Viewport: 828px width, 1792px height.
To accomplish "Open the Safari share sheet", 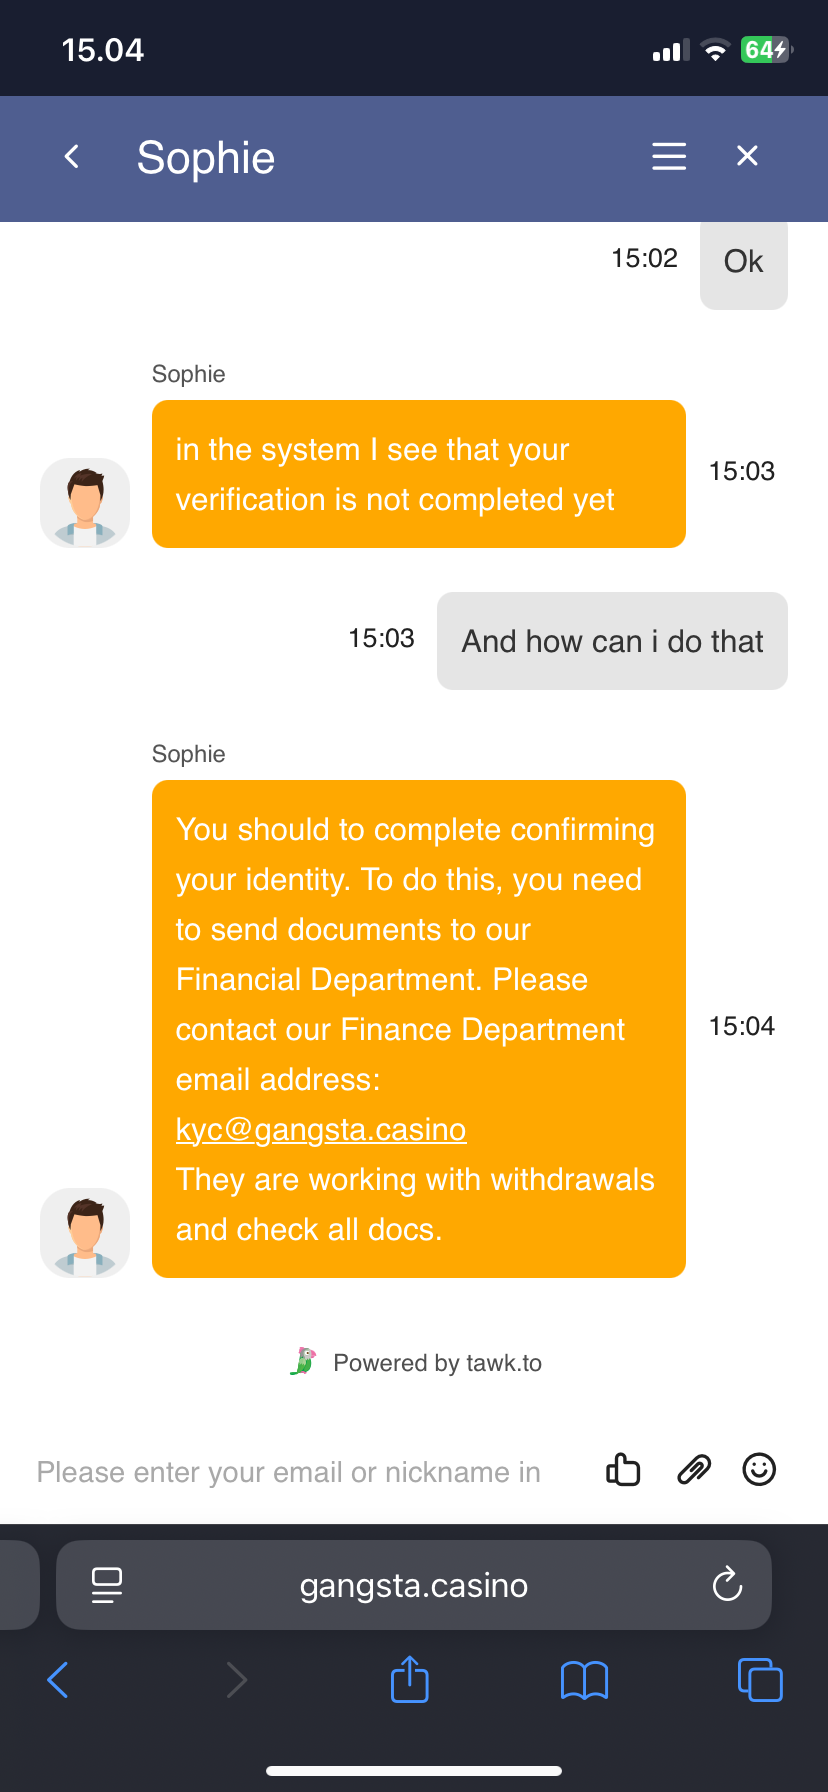I will (410, 1680).
